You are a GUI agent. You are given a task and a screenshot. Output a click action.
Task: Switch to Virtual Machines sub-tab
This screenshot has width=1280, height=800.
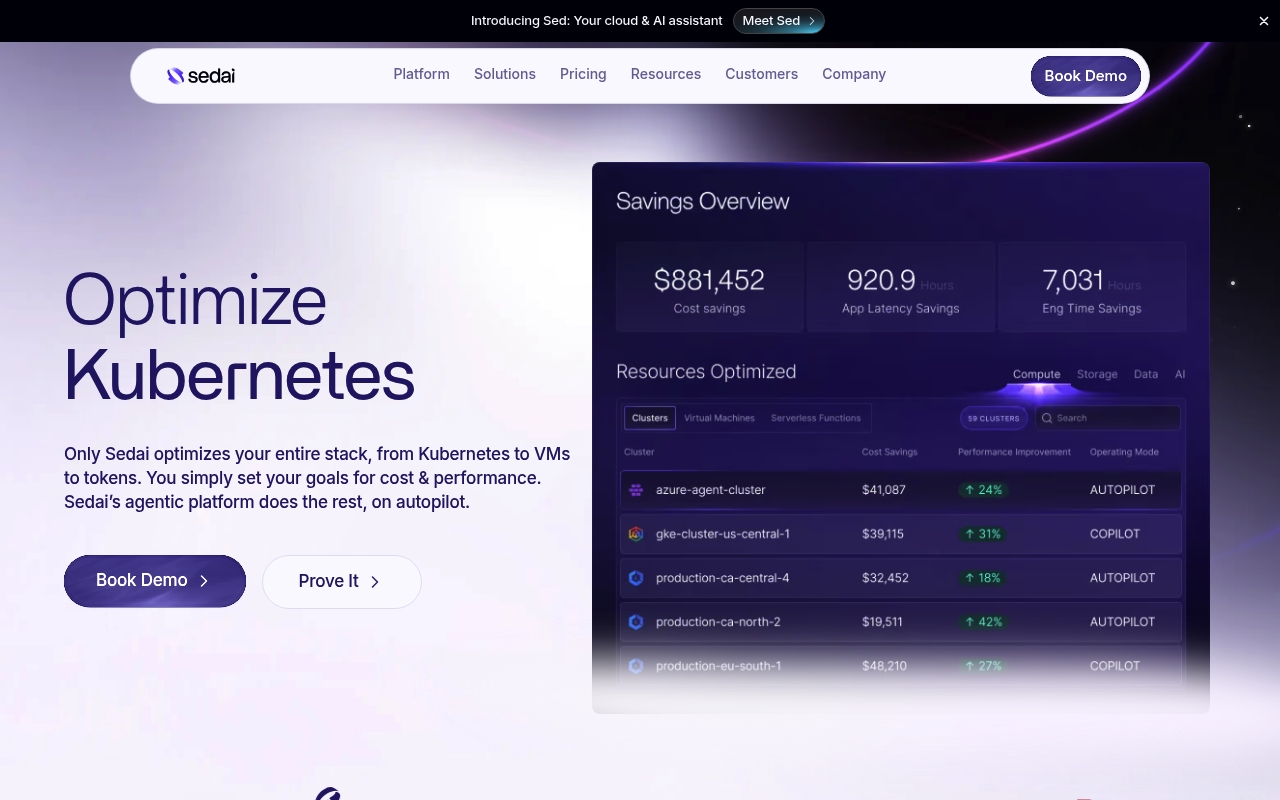719,418
